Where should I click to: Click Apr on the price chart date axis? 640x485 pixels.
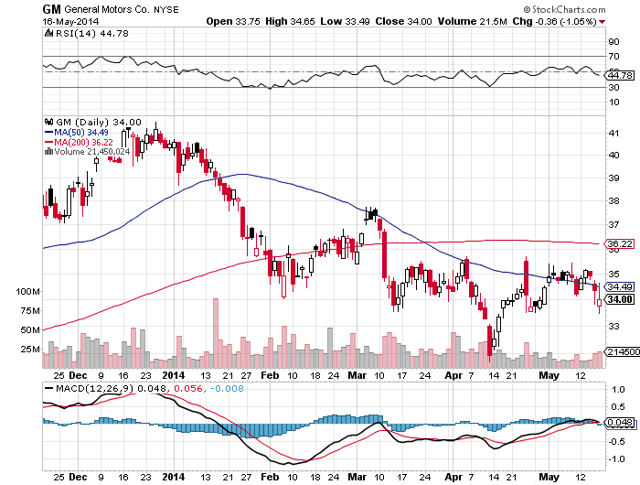(453, 376)
